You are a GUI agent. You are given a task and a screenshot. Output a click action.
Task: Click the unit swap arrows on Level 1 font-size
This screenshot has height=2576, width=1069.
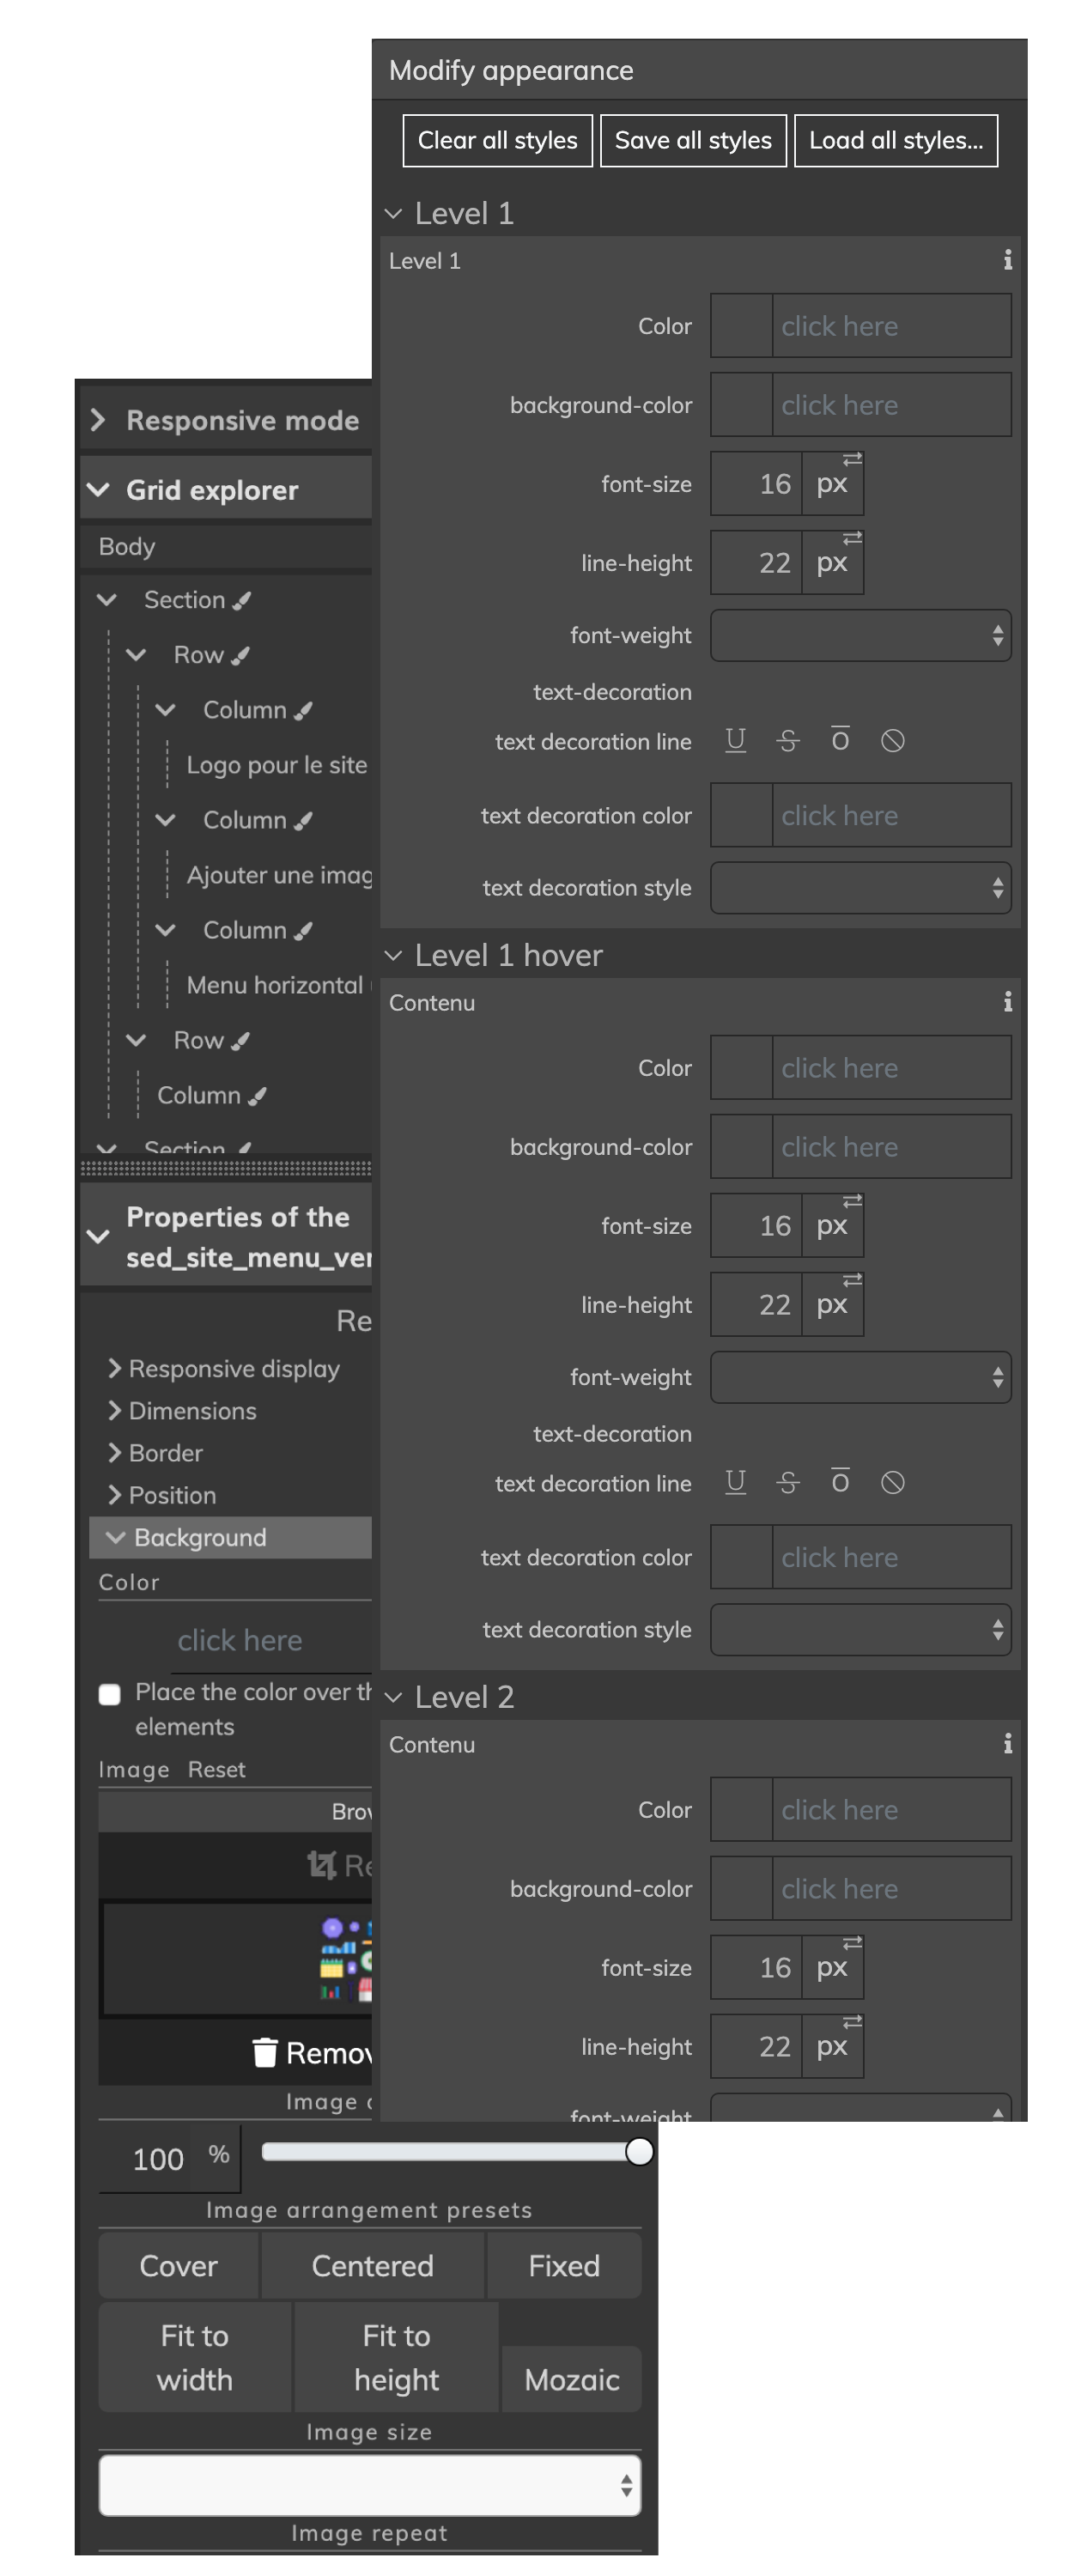coord(852,459)
